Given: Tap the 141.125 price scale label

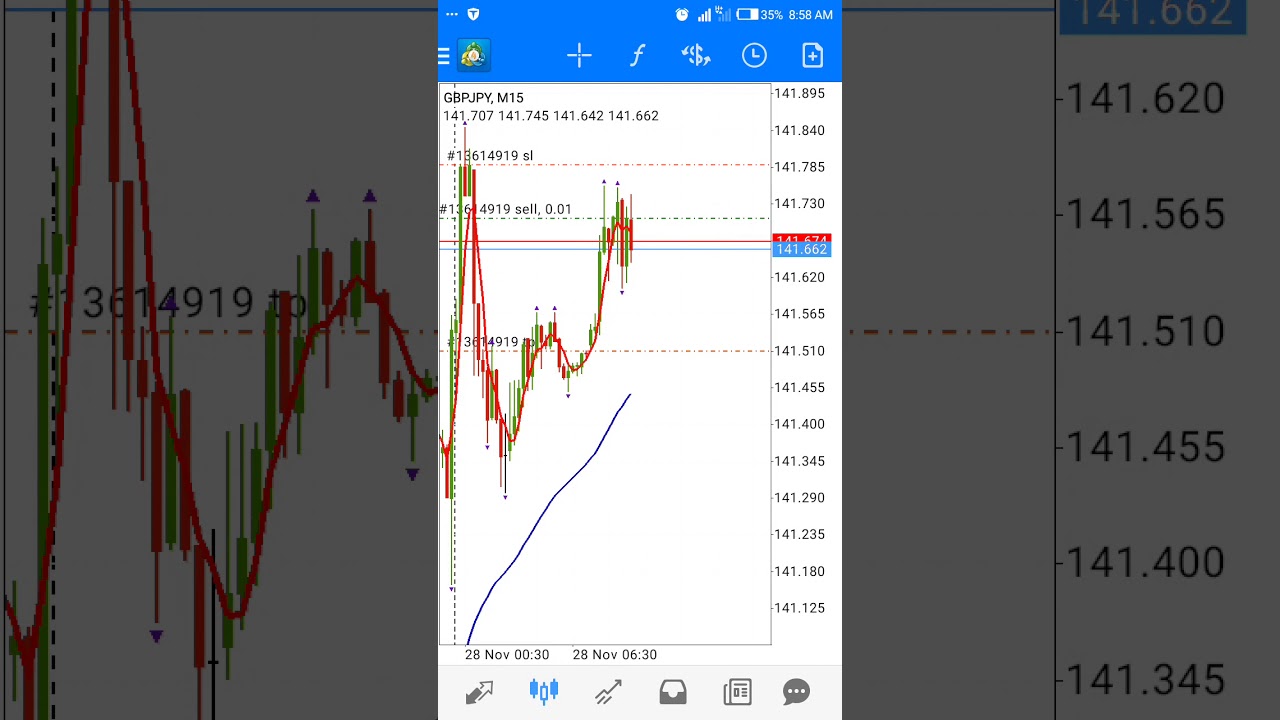Looking at the screenshot, I should coord(799,608).
